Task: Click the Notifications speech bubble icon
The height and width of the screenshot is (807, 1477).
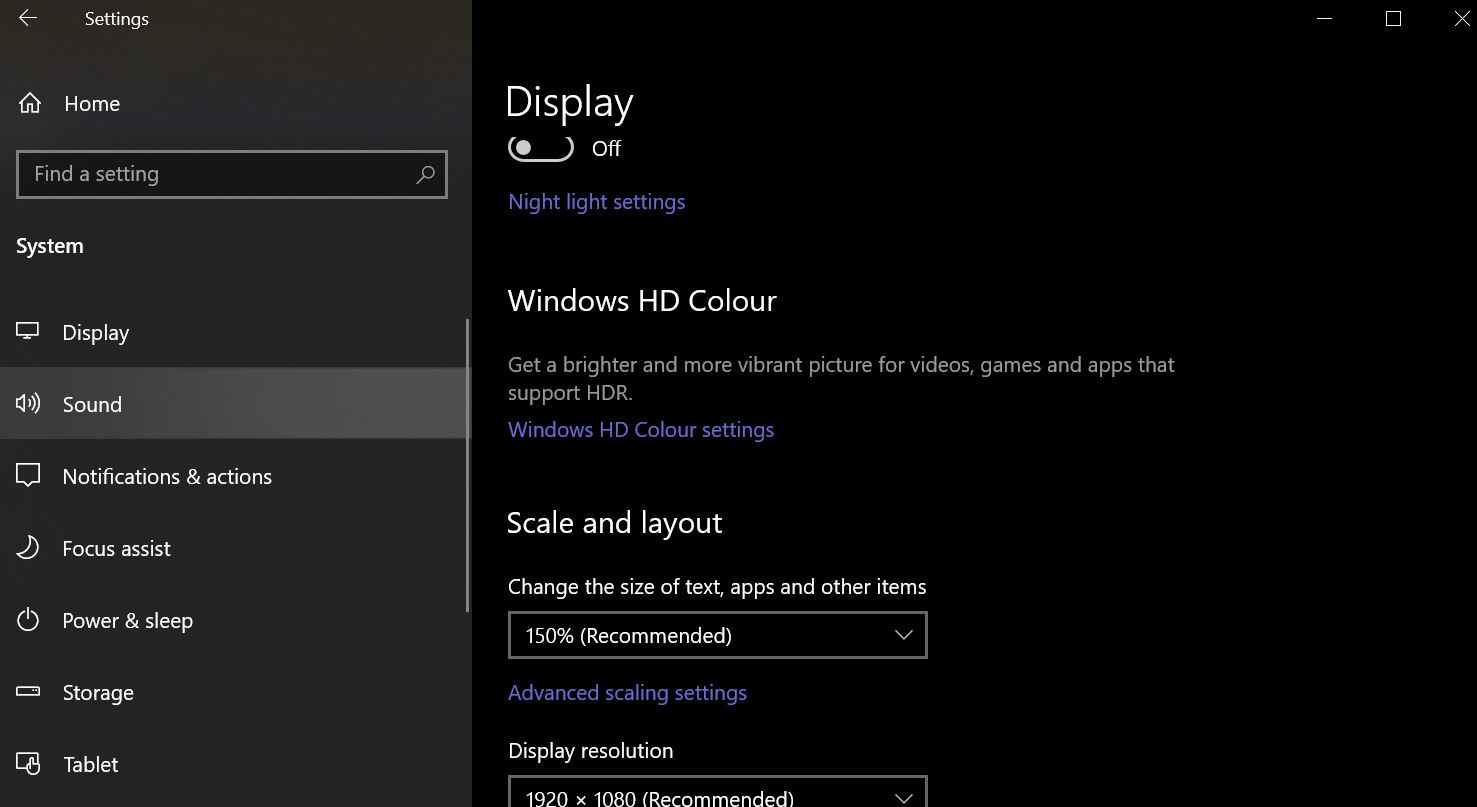Action: tap(28, 475)
